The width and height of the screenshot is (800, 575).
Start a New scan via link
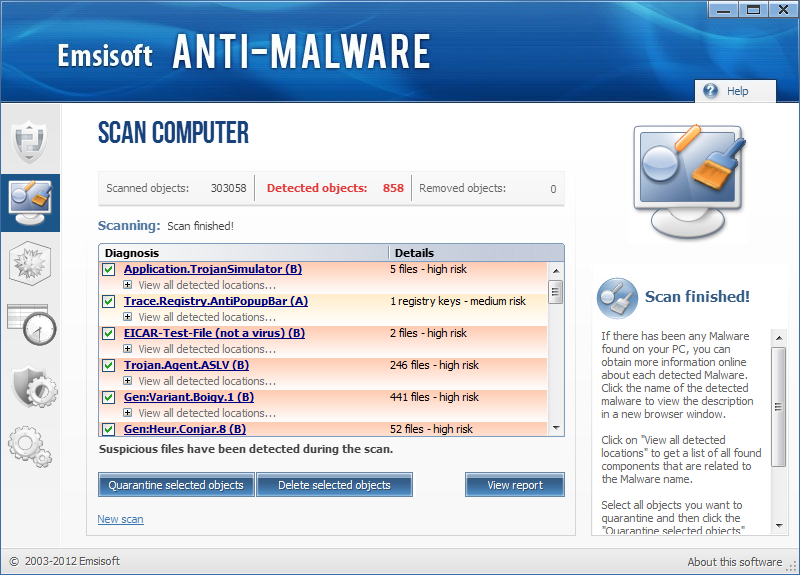[120, 519]
